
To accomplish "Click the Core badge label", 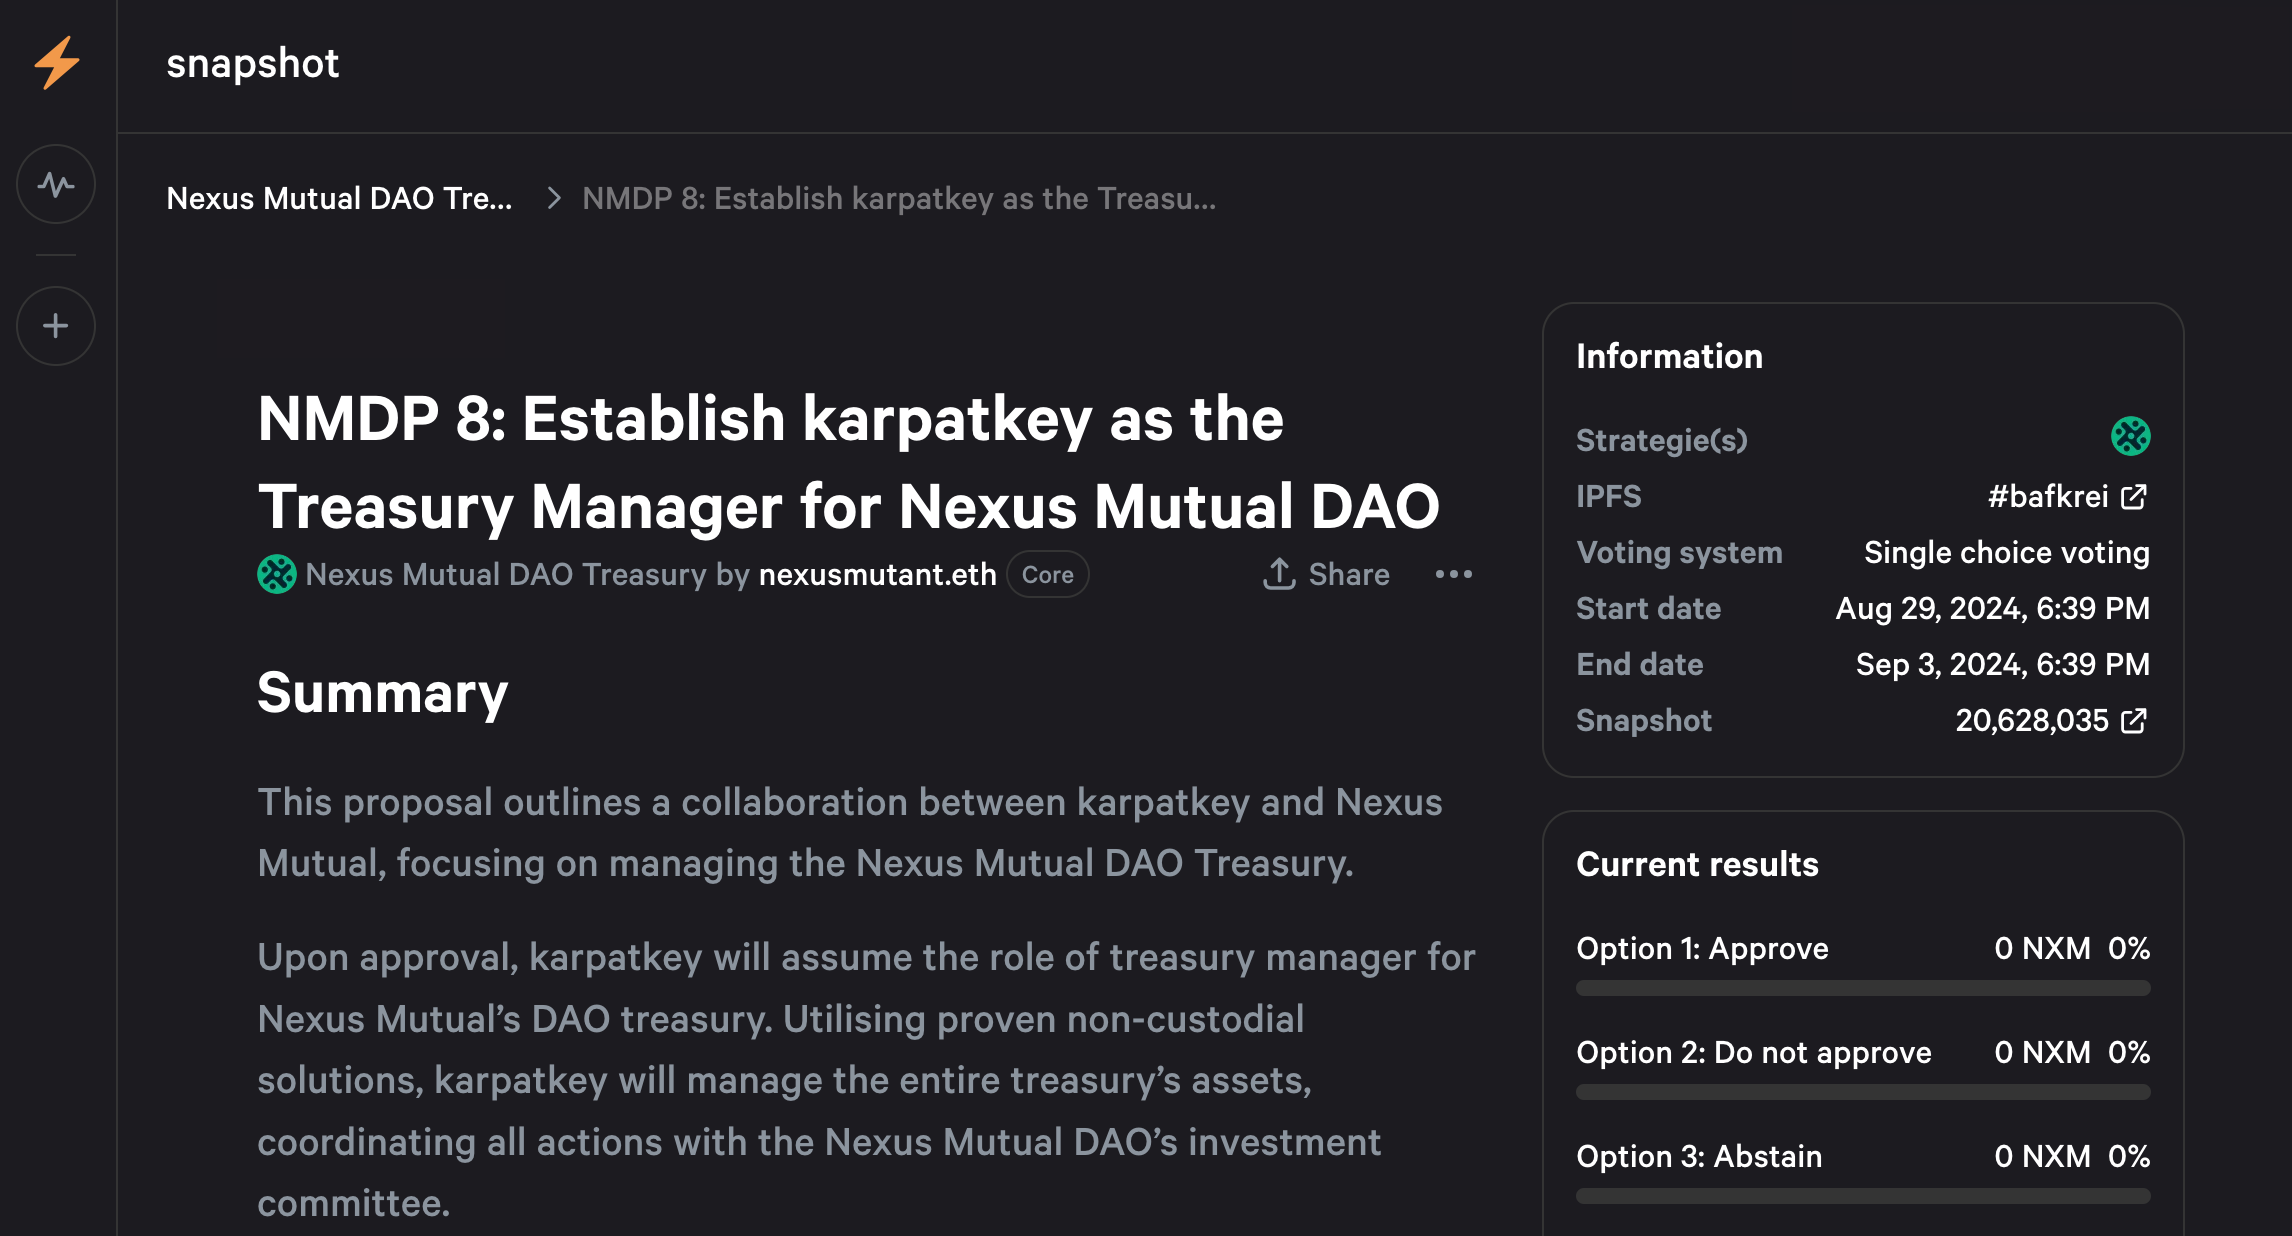I will pos(1047,575).
